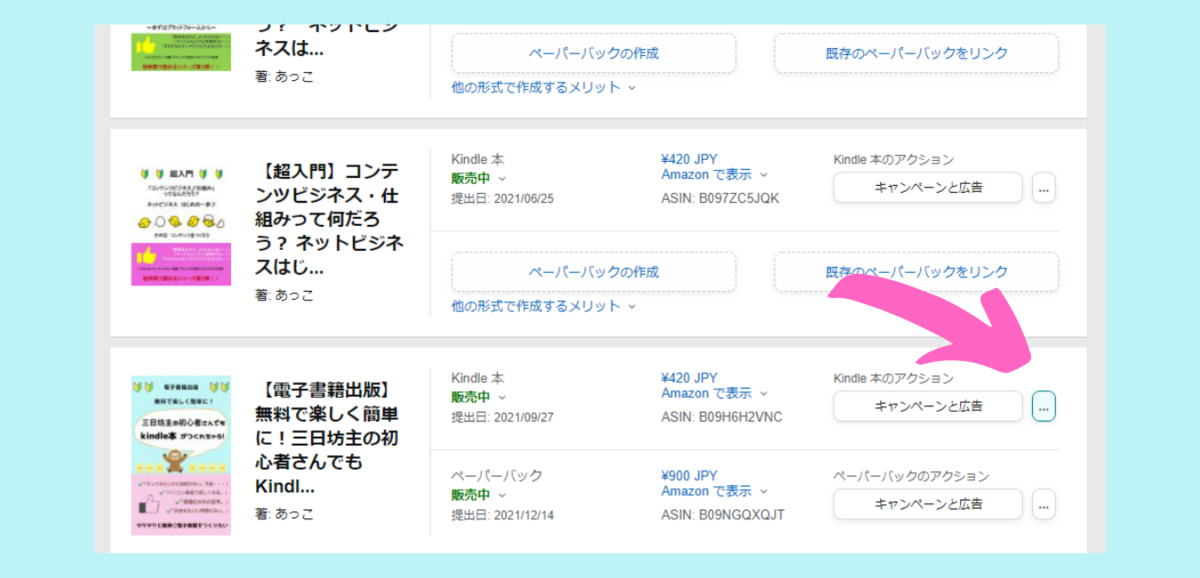Click price ¥900 JPY of the paperback

(x=689, y=476)
